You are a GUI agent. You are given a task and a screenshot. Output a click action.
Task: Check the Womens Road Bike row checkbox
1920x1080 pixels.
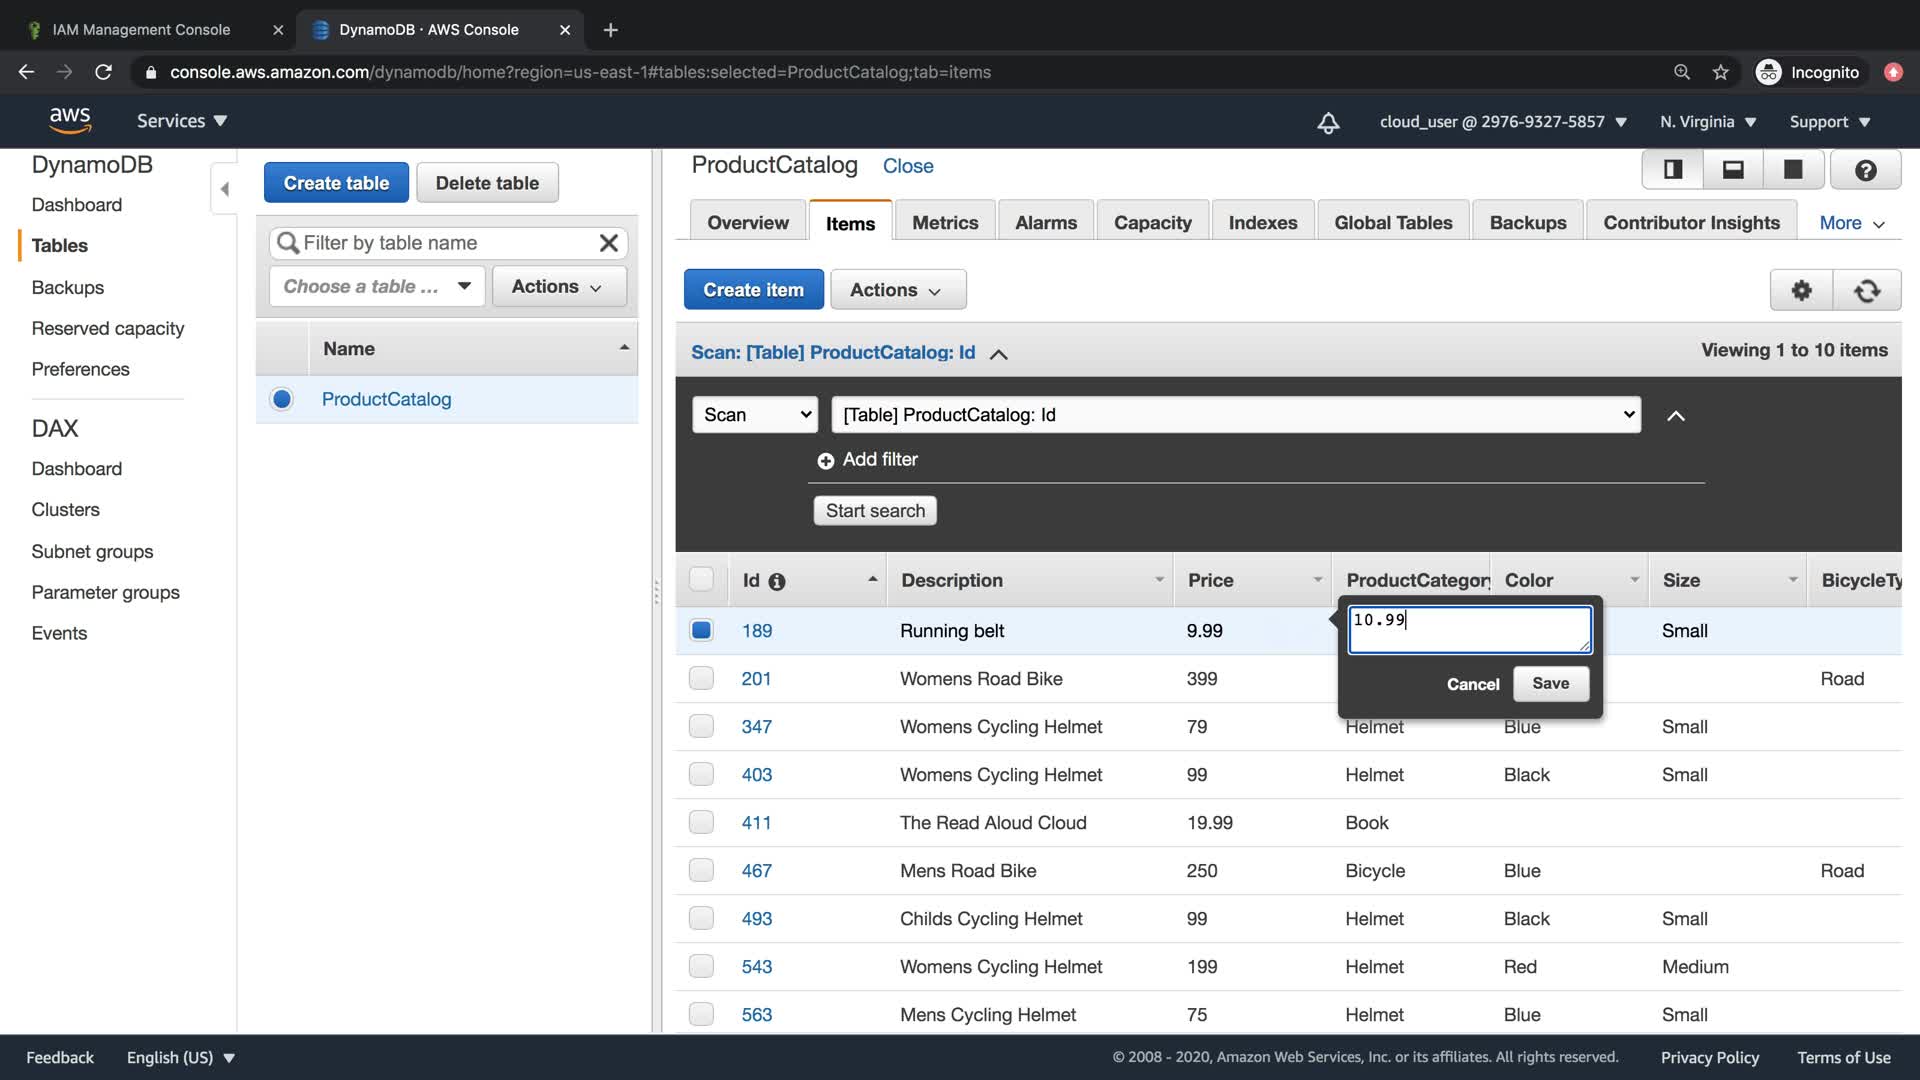(701, 678)
